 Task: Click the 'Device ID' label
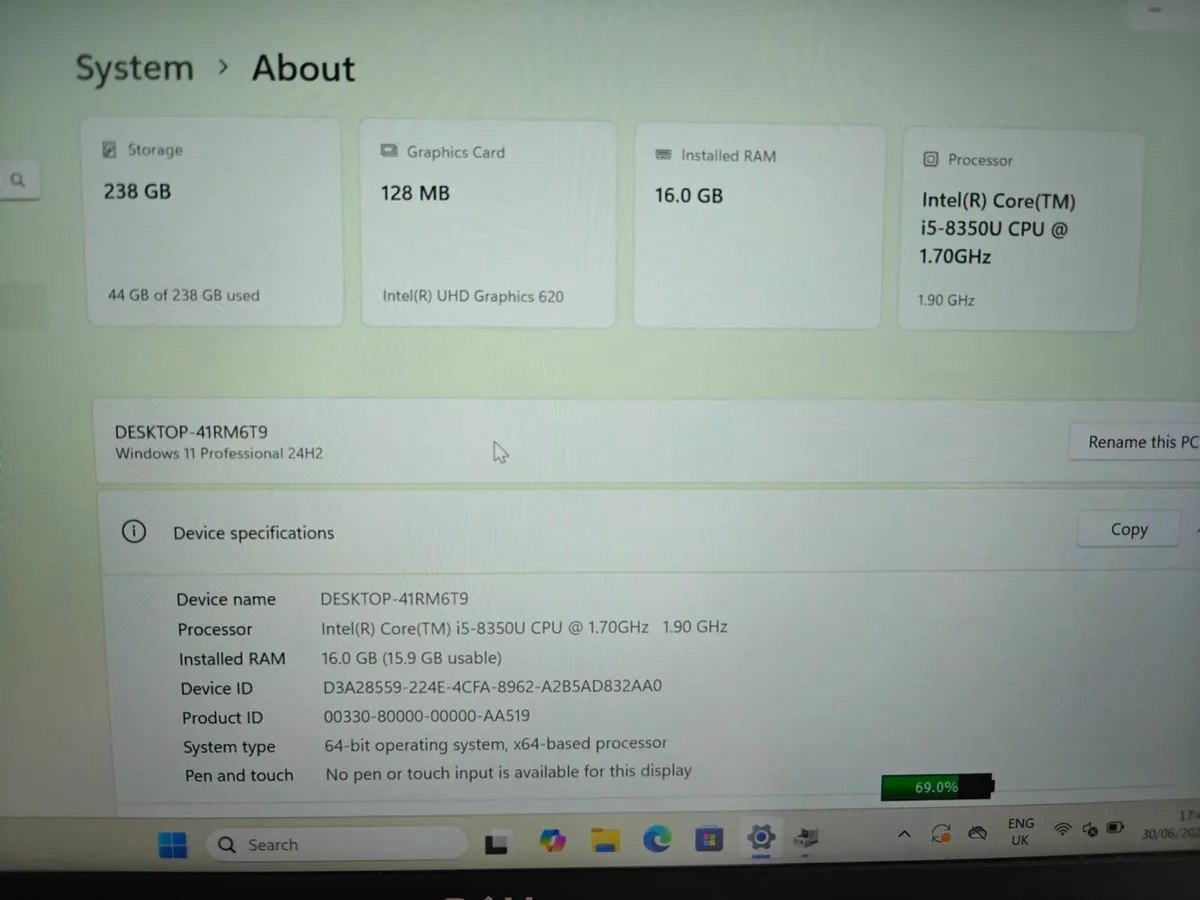(217, 688)
